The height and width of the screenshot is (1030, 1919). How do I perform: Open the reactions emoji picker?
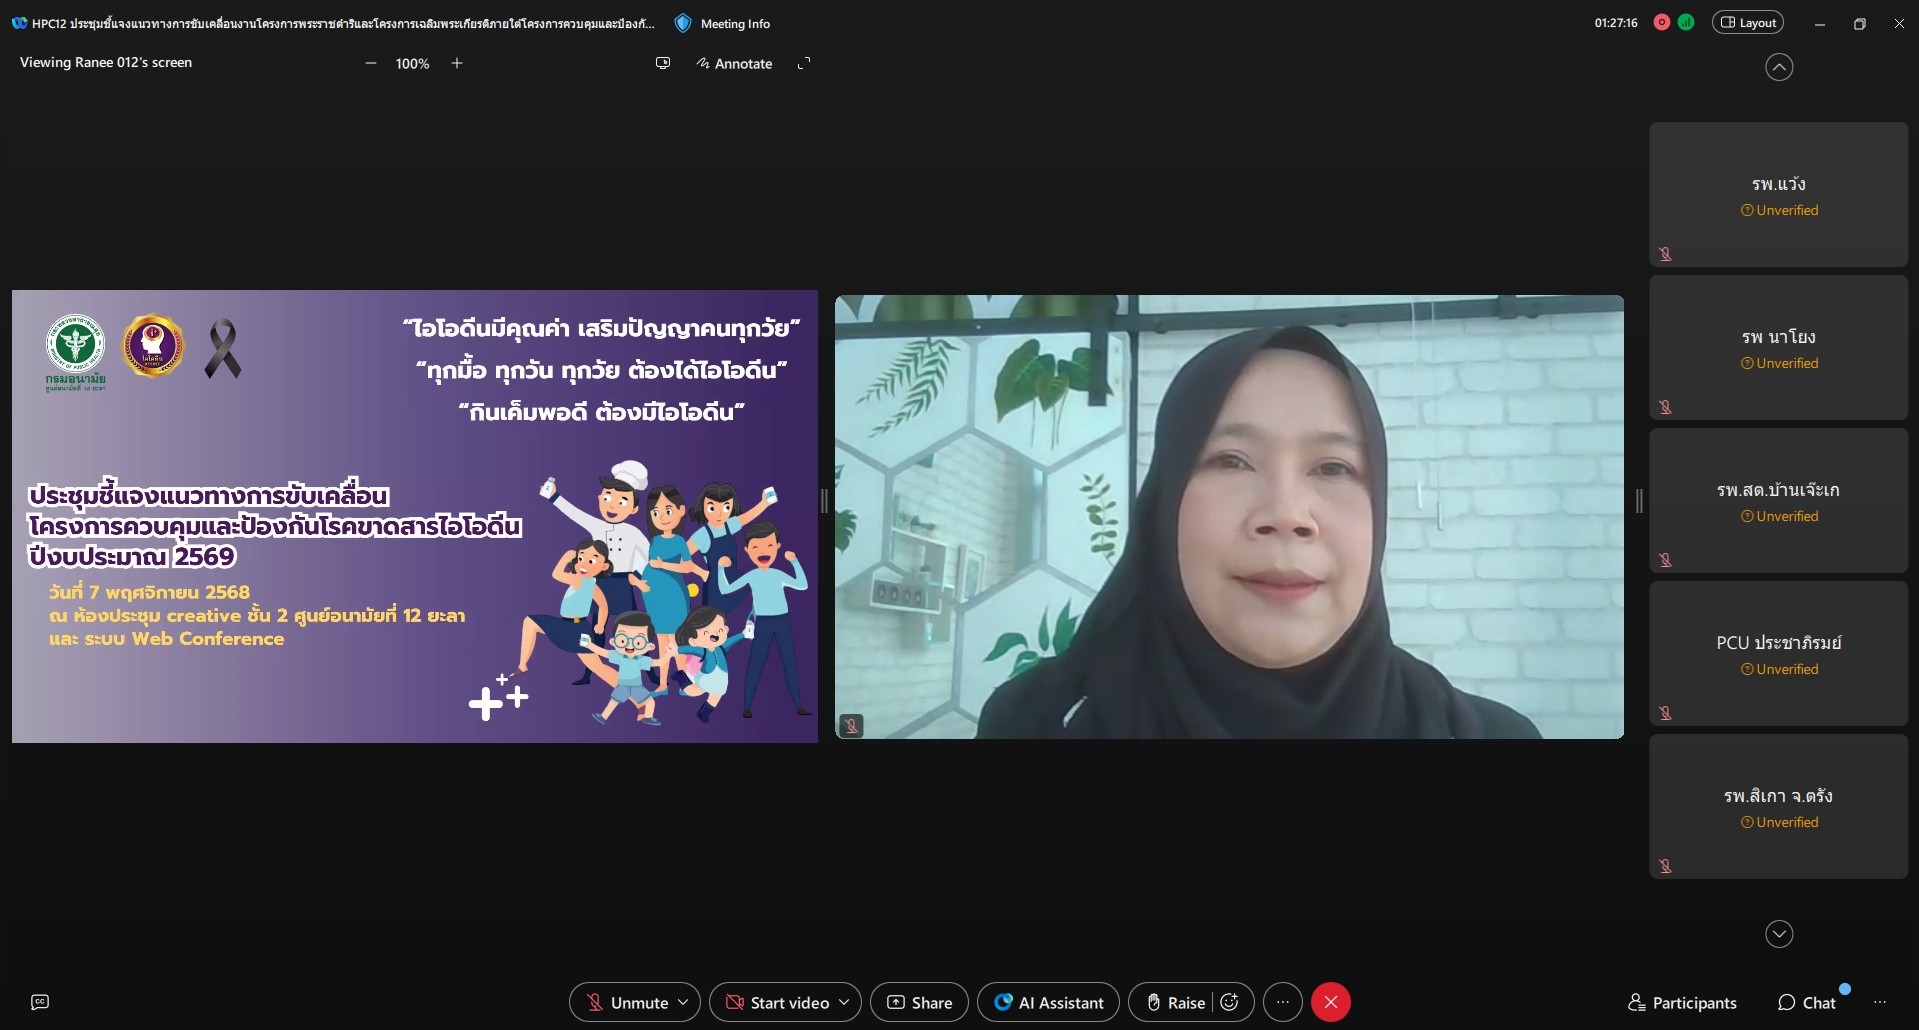pyautogui.click(x=1230, y=1002)
